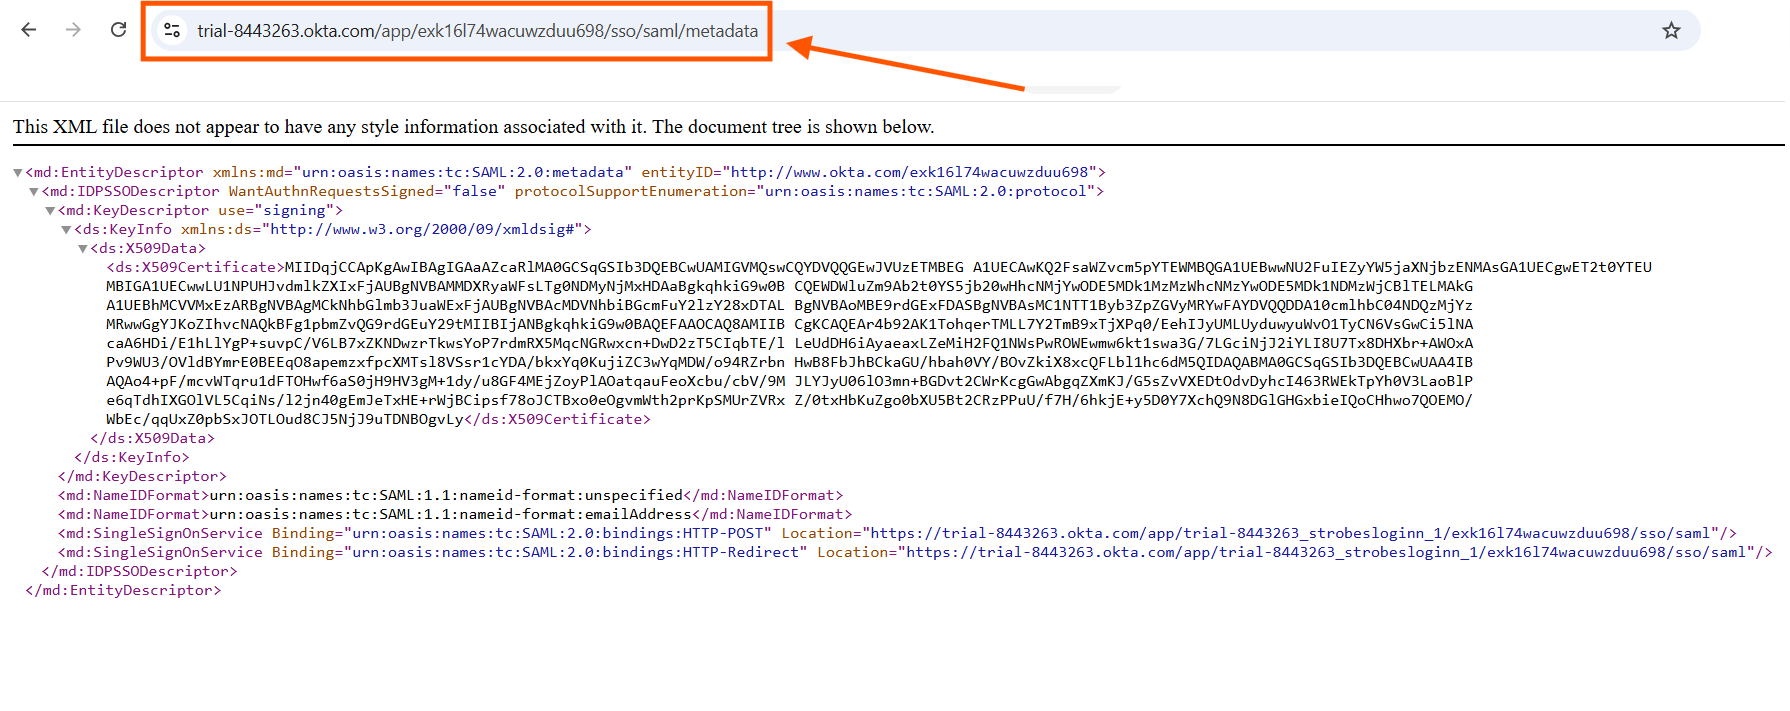The height and width of the screenshot is (711, 1790).
Task: Click the HTTP-Redirect Location URL
Action: (1325, 552)
